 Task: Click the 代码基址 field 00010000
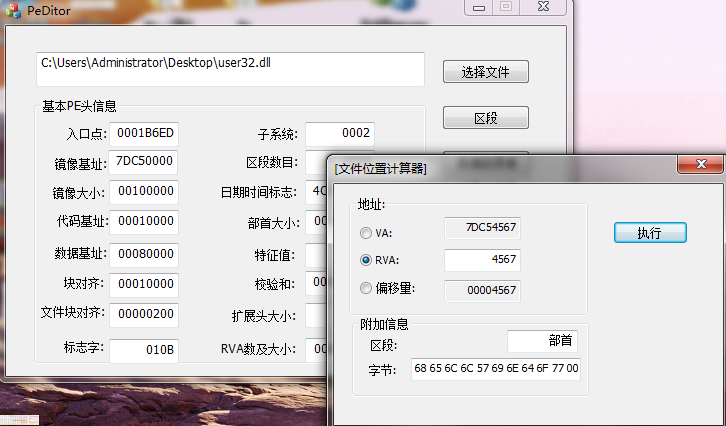click(x=144, y=222)
